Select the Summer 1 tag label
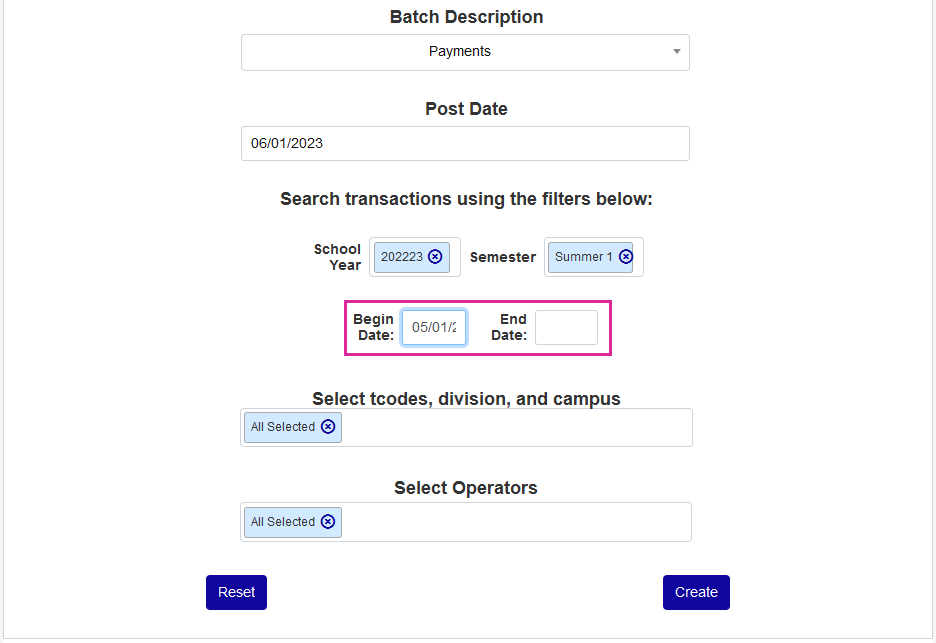 click(584, 256)
